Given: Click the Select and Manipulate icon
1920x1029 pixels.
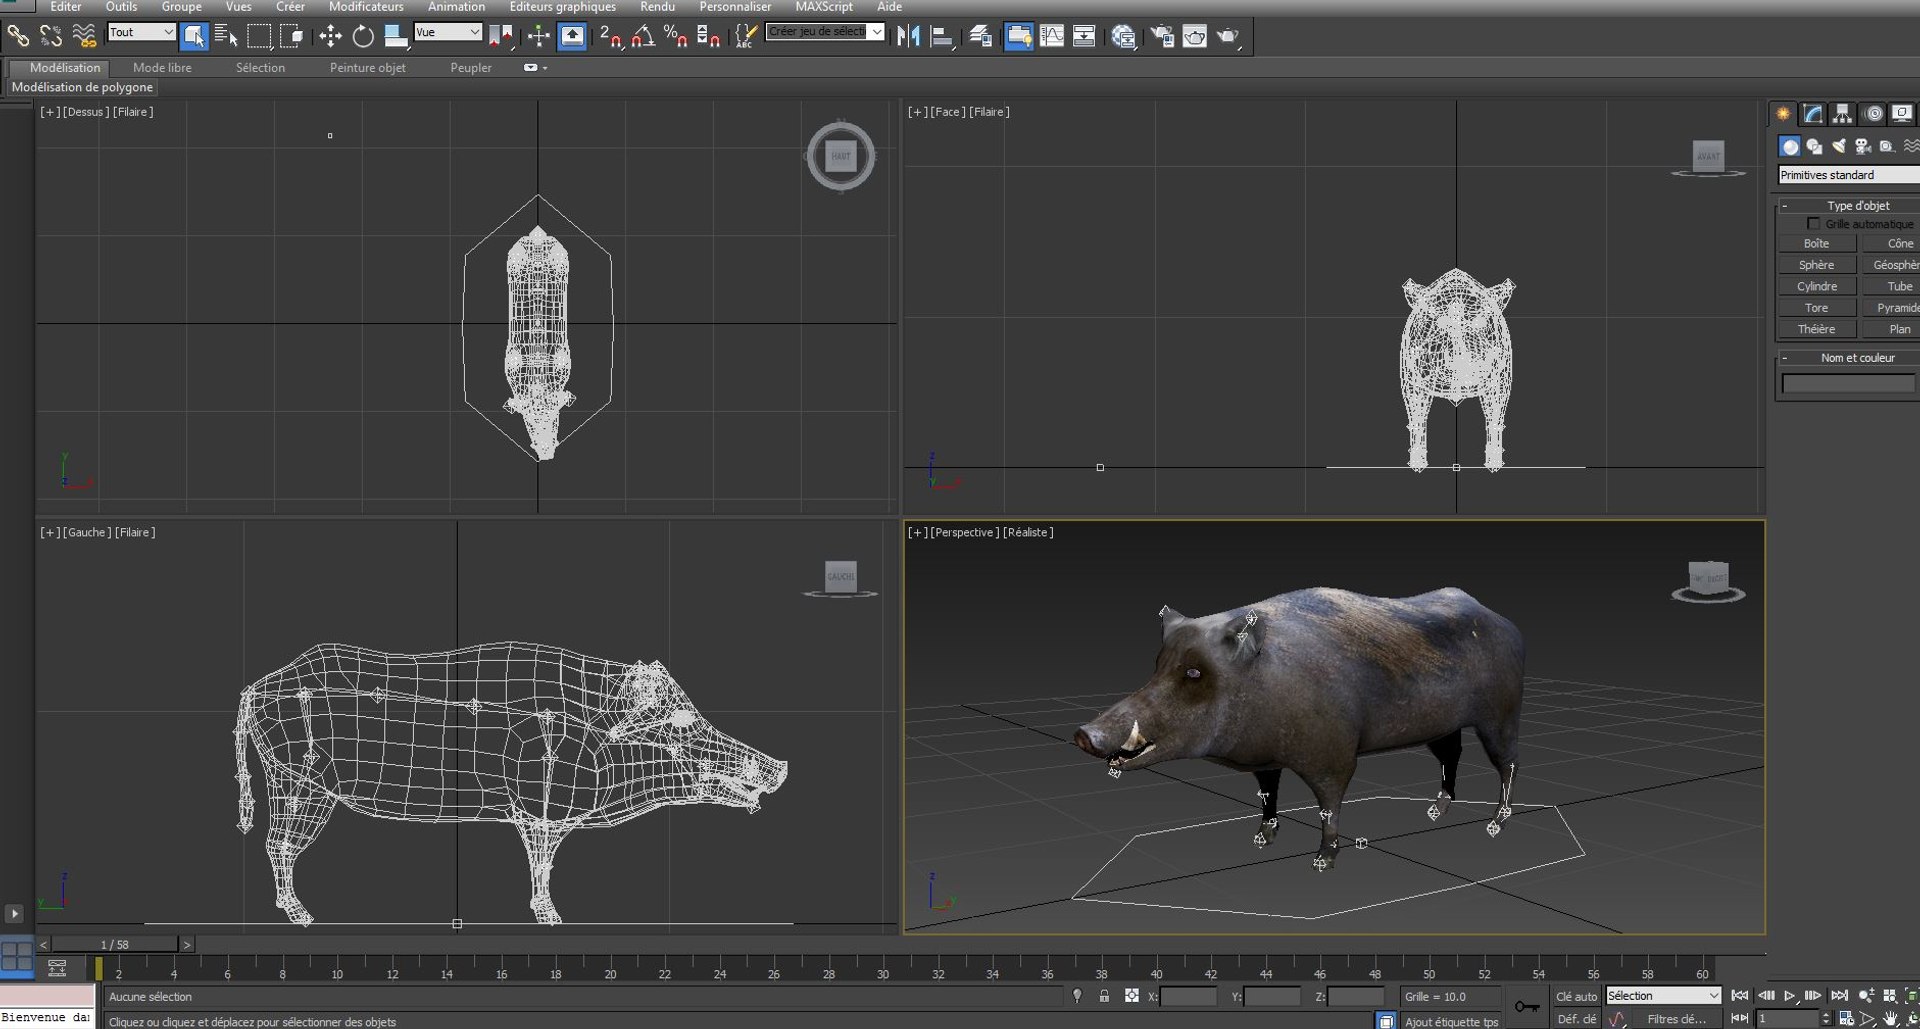Looking at the screenshot, I should tap(539, 36).
